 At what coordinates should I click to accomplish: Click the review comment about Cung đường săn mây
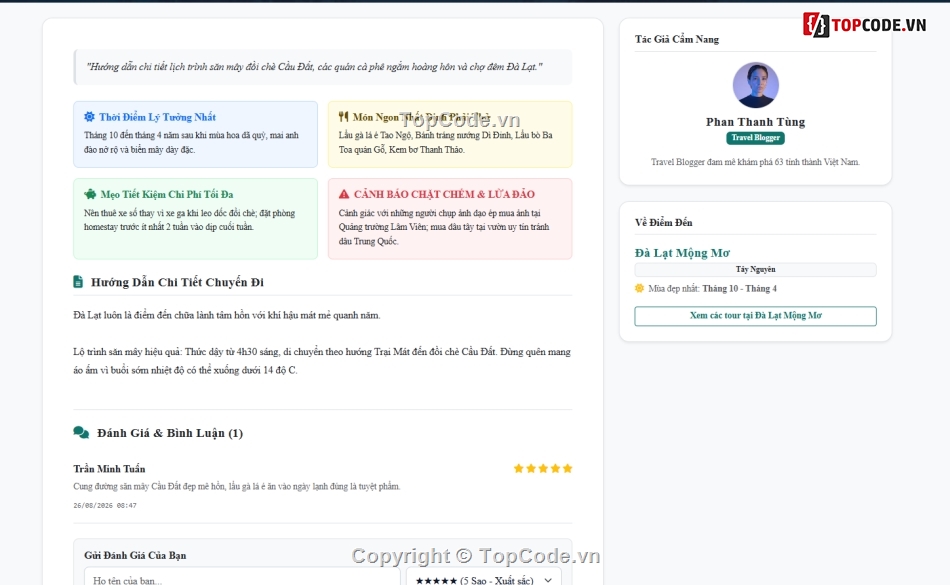(x=236, y=486)
